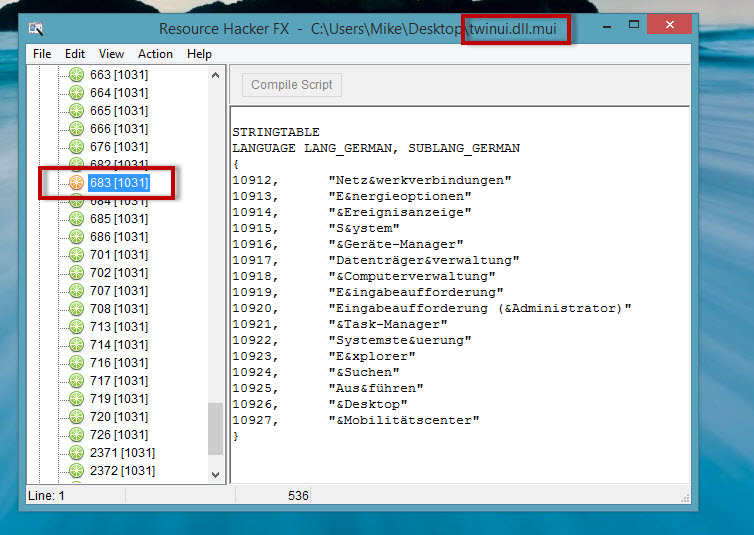The width and height of the screenshot is (754, 535).
Task: Click the green icon beside 719 [1031]
Action: [76, 398]
